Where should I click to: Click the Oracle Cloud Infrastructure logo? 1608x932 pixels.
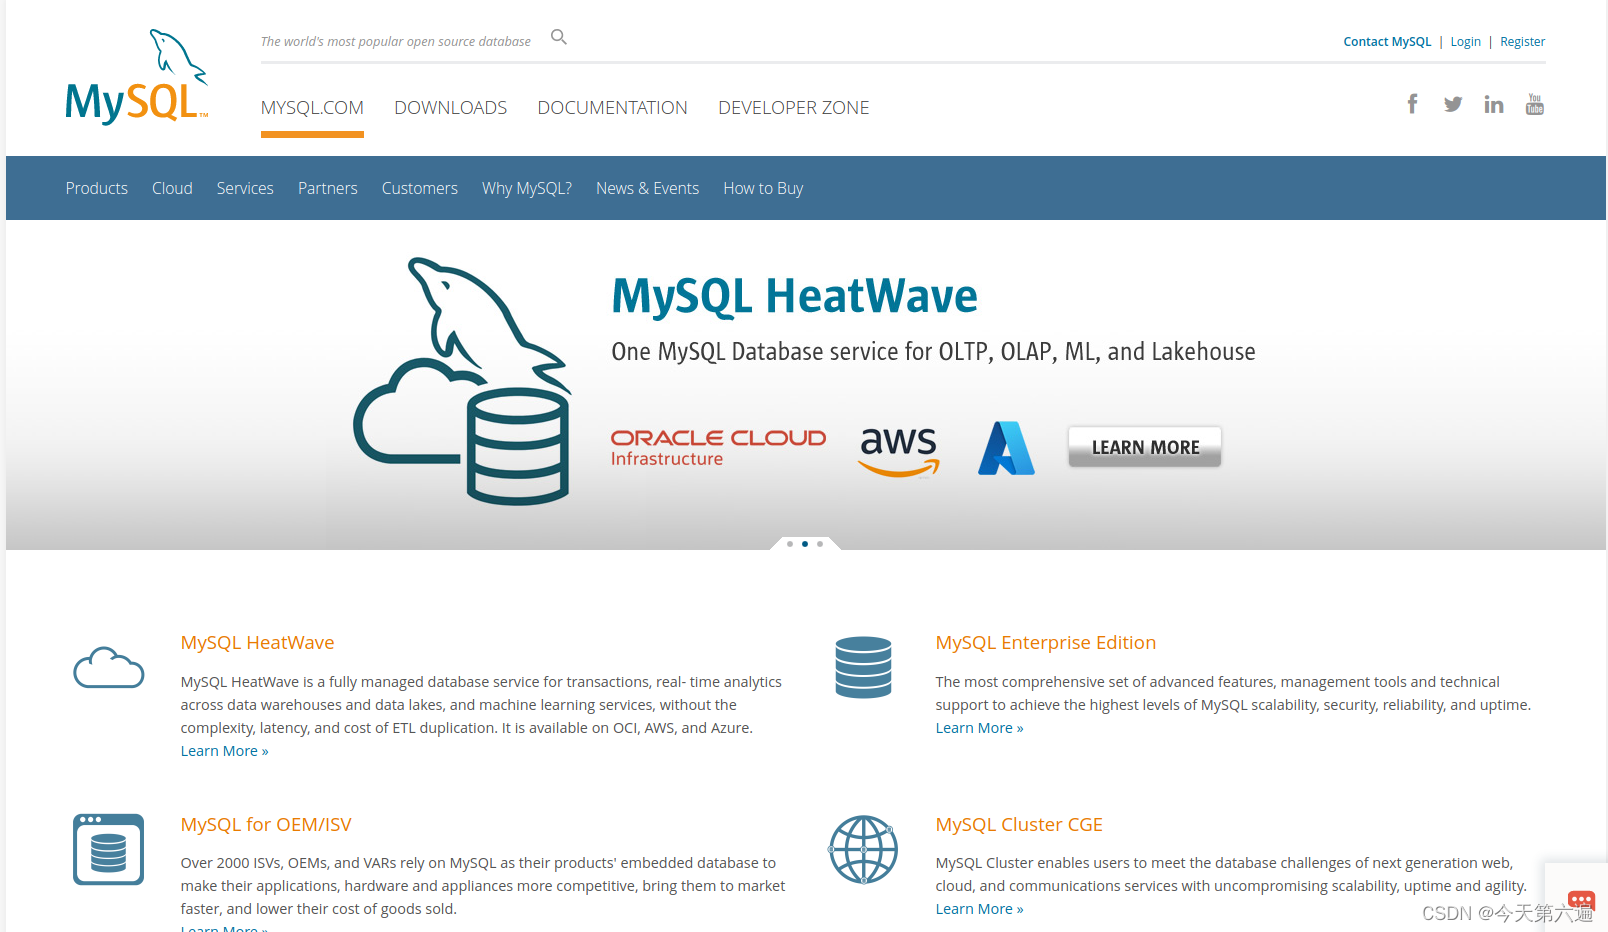click(718, 448)
